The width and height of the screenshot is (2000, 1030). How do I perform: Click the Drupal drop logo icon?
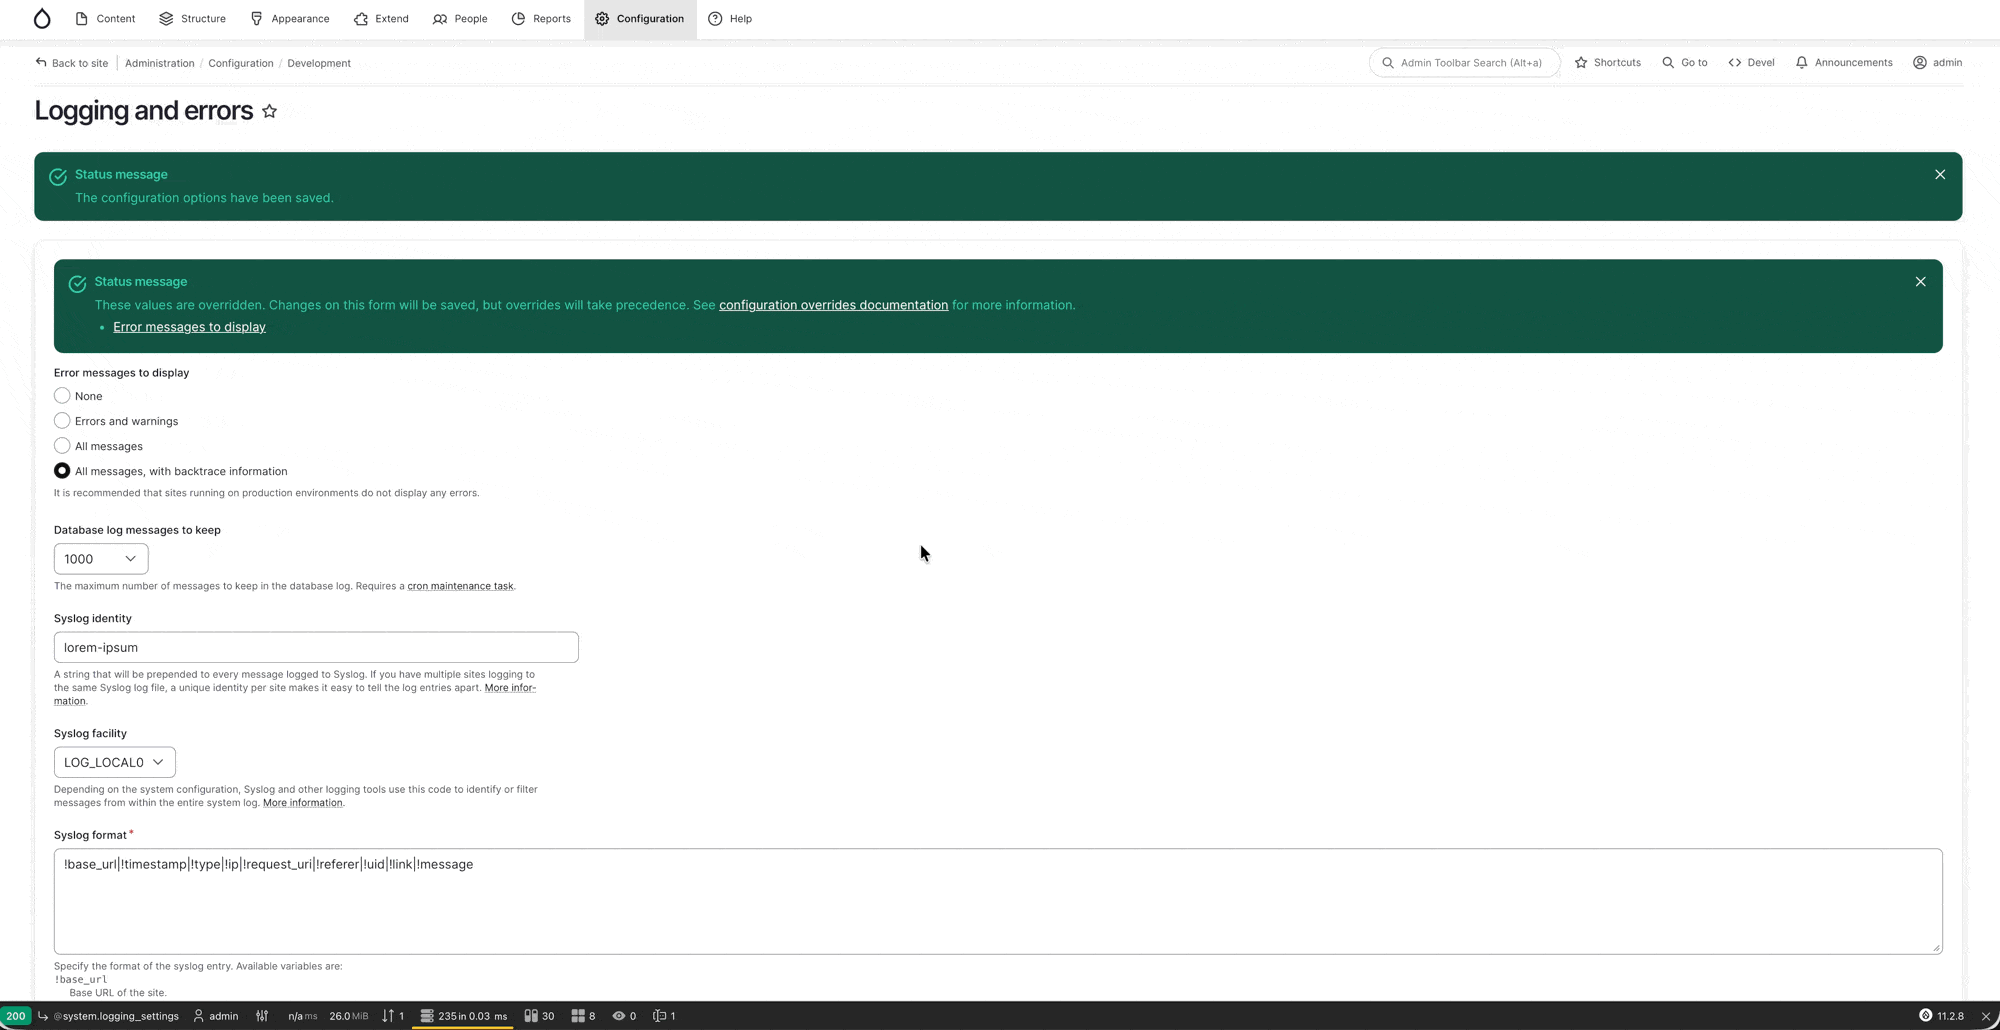(x=42, y=19)
